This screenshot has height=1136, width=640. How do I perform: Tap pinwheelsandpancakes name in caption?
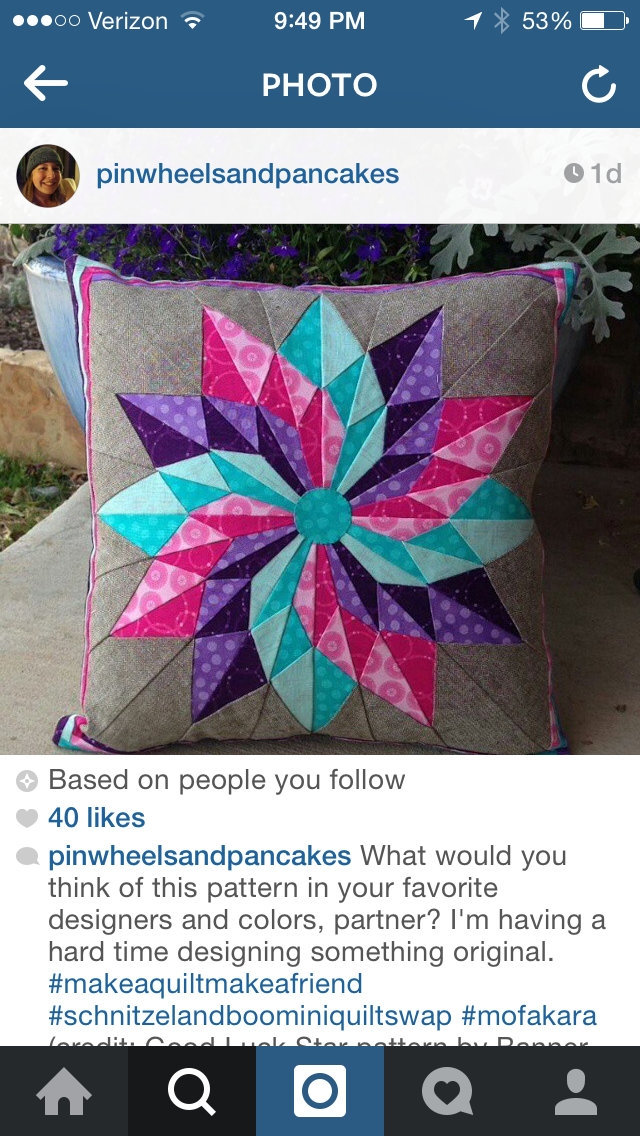tap(200, 856)
